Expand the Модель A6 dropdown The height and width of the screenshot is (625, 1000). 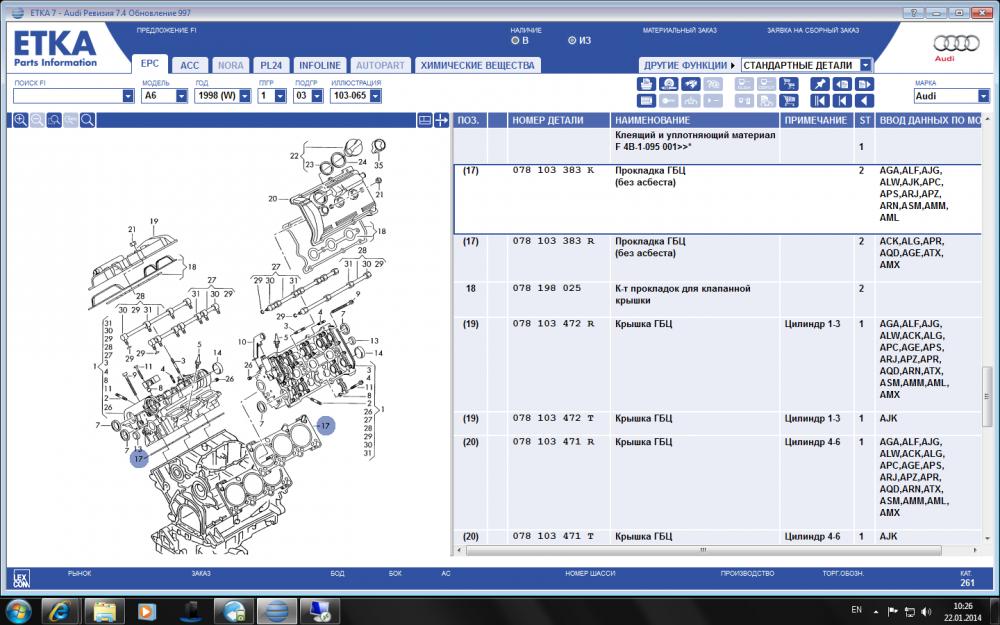[x=181, y=96]
